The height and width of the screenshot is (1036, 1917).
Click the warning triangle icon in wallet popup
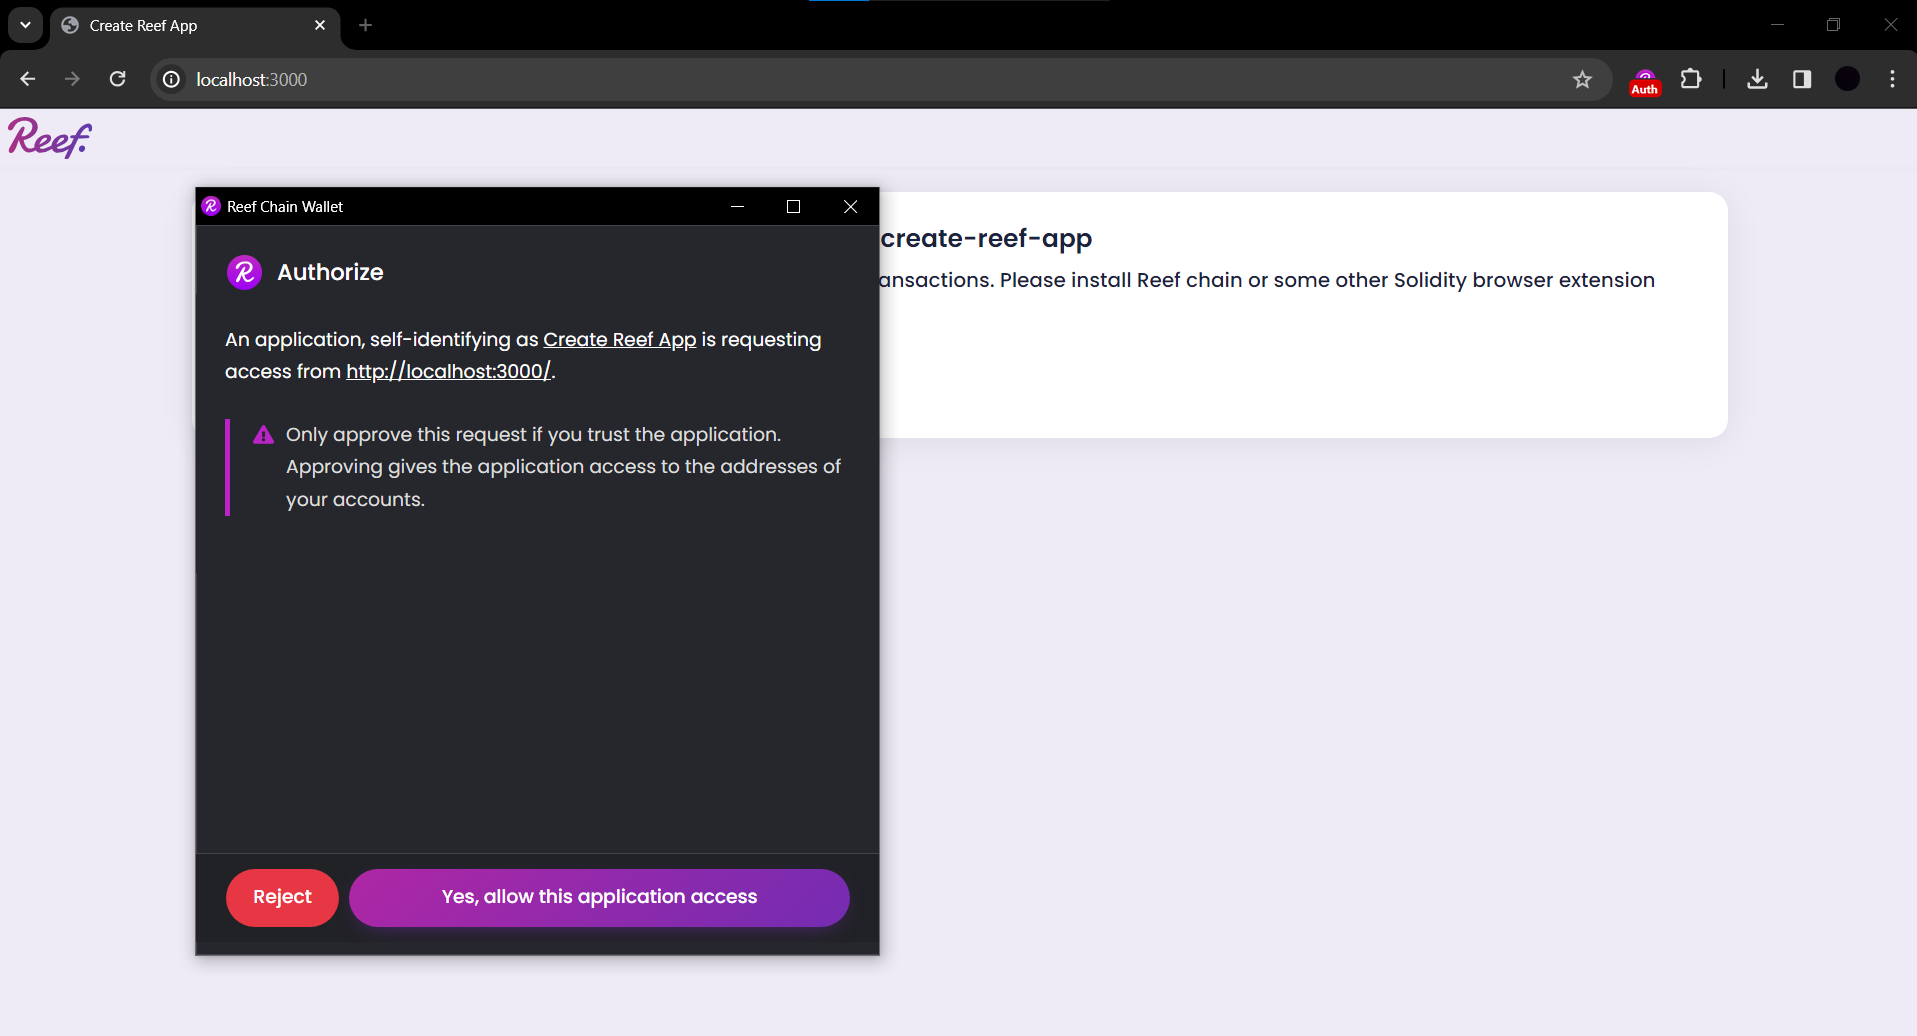[x=263, y=435]
